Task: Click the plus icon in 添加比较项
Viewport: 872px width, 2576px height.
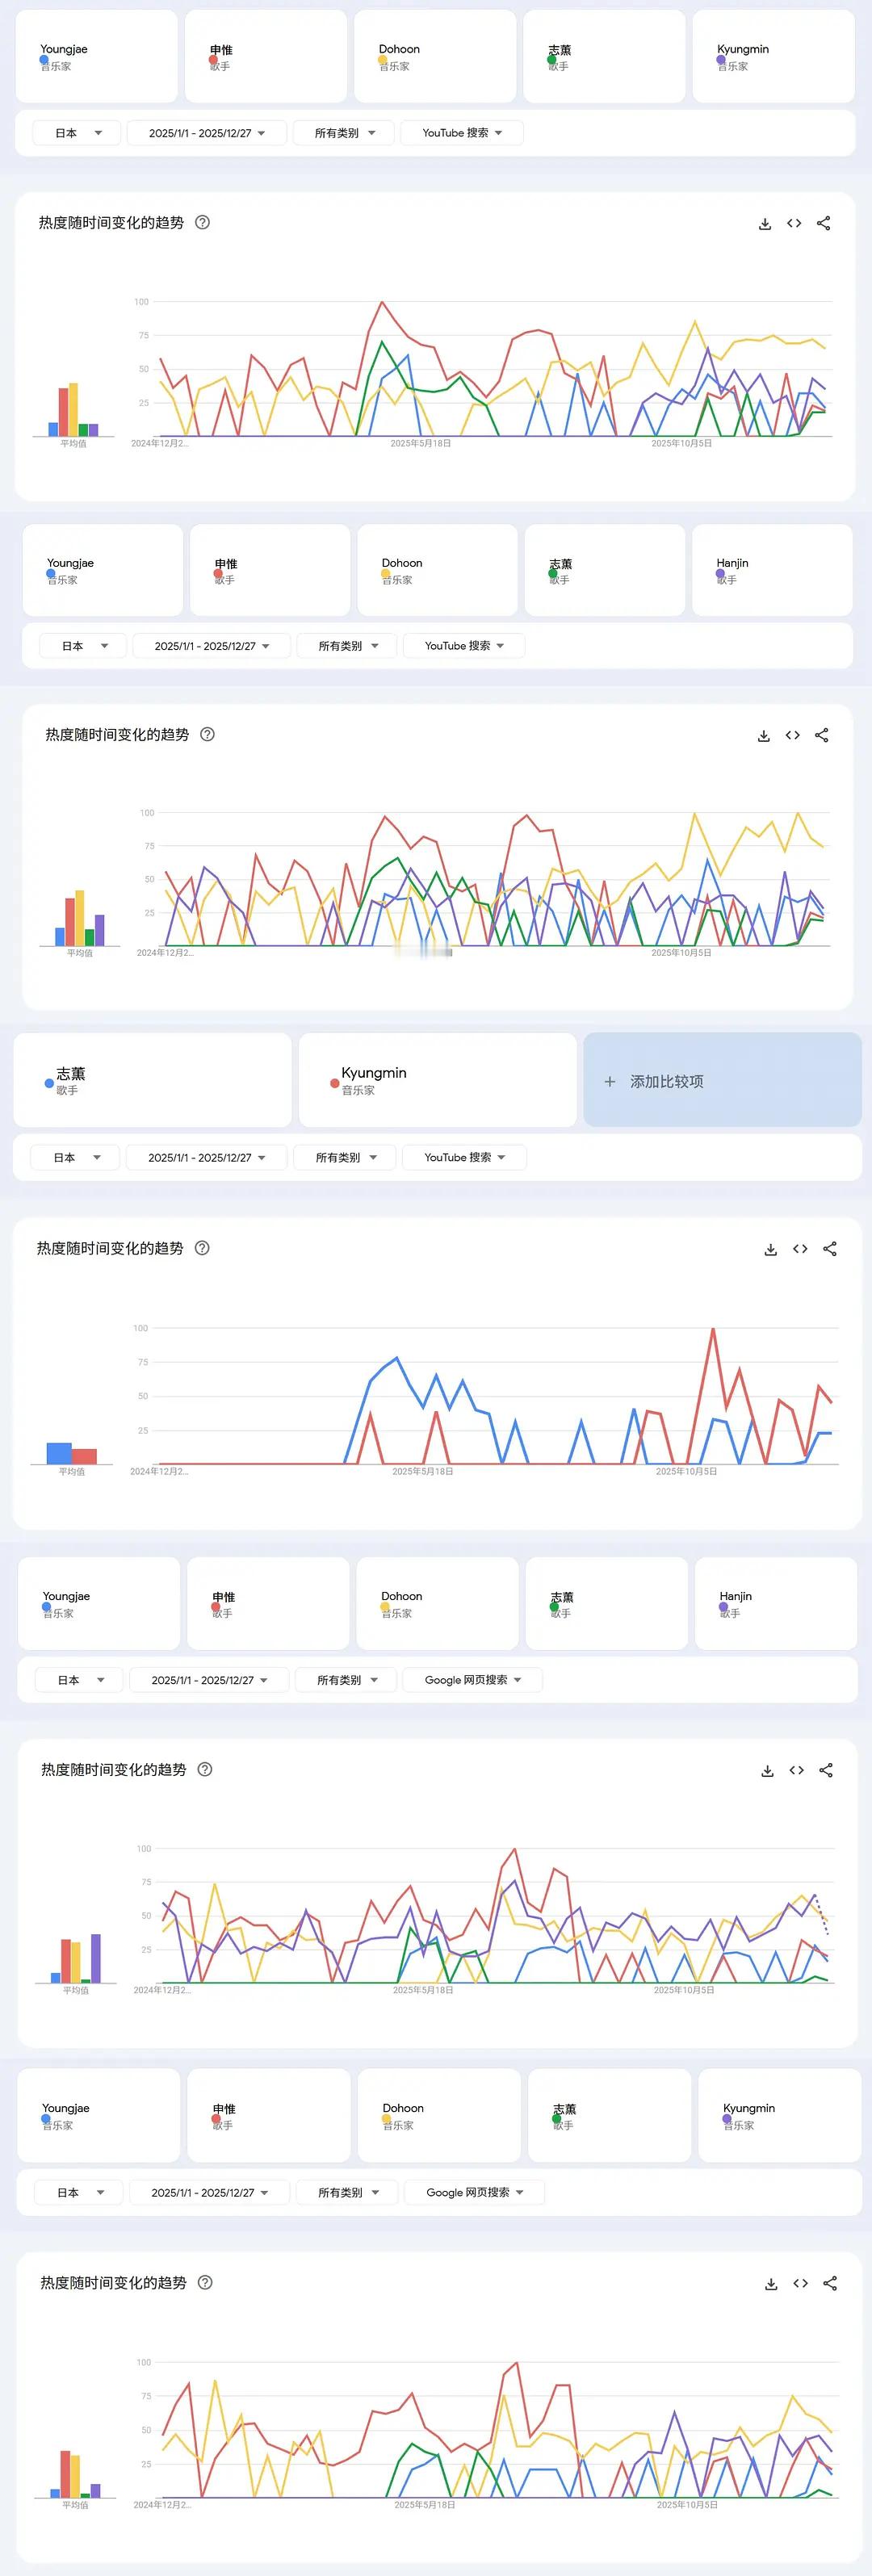Action: (610, 1082)
